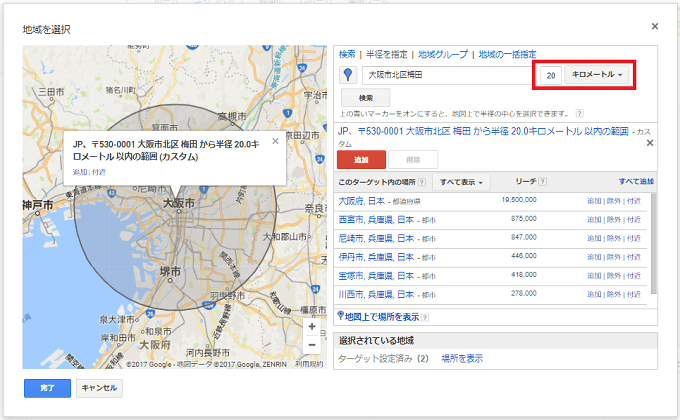Viewport: 680px width, 420px height.
Task: Click 除外 in the 大阪府 row
Action: point(614,201)
